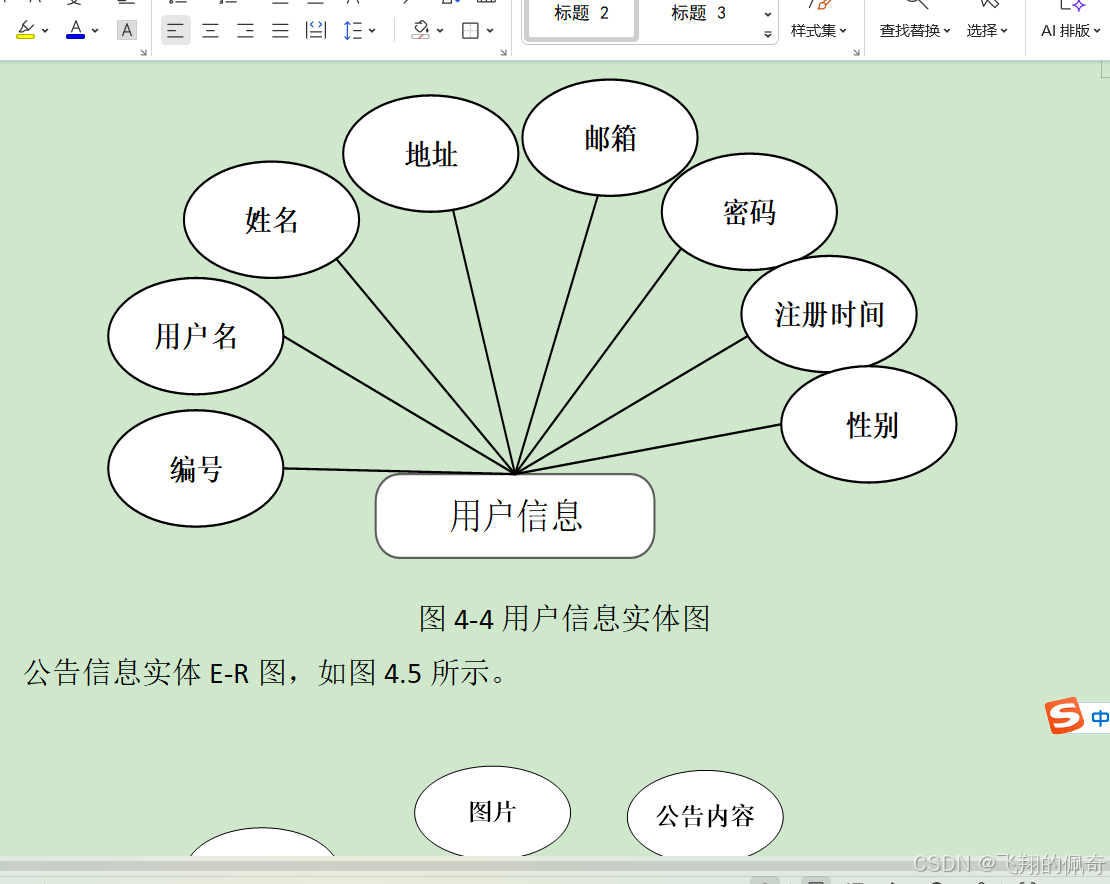The height and width of the screenshot is (884, 1110).
Task: Click the character shading A icon
Action: tap(127, 30)
